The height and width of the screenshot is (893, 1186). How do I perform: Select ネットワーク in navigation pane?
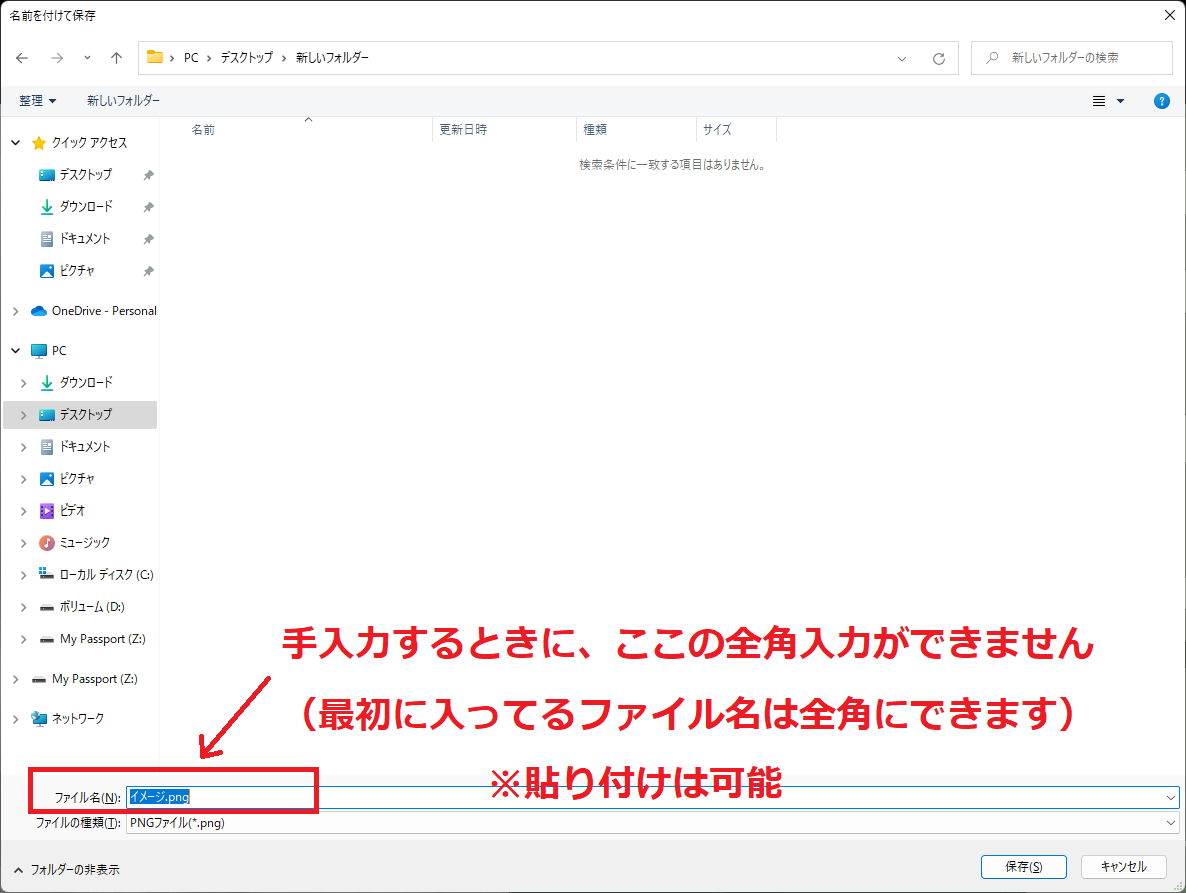click(77, 719)
